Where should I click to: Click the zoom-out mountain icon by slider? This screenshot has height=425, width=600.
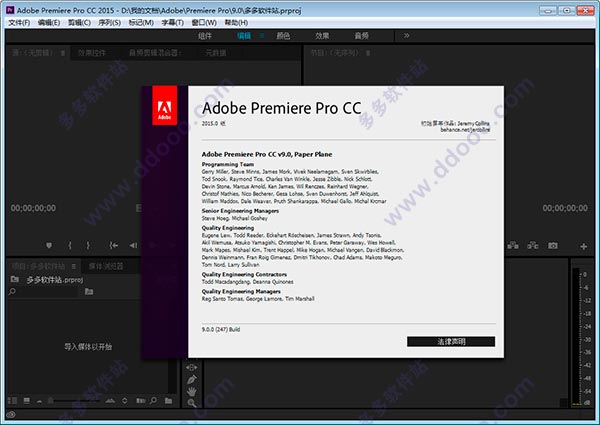(39, 401)
